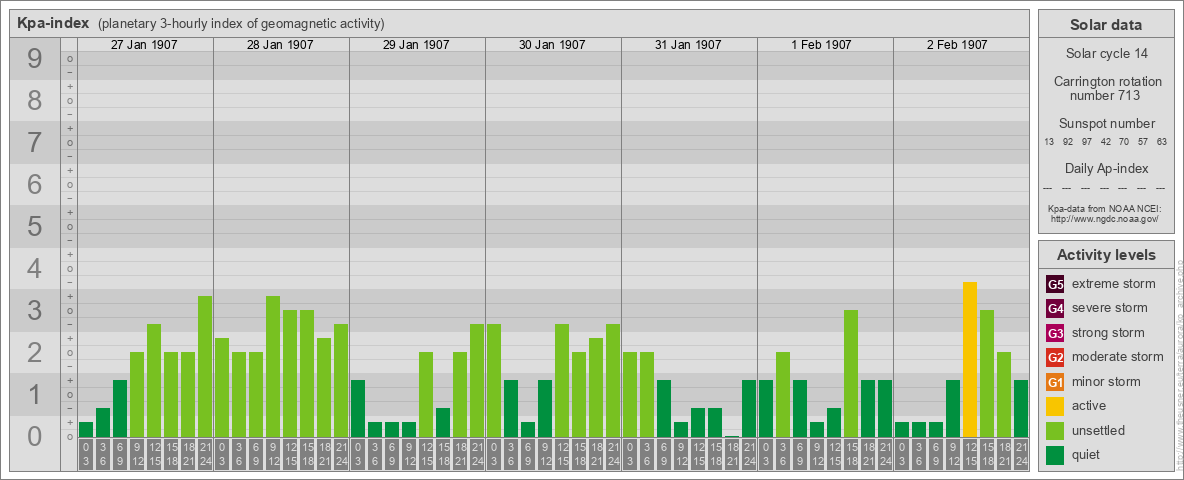Click the G1 minor storm legend icon
The image size is (1184, 480).
[x=1055, y=382]
